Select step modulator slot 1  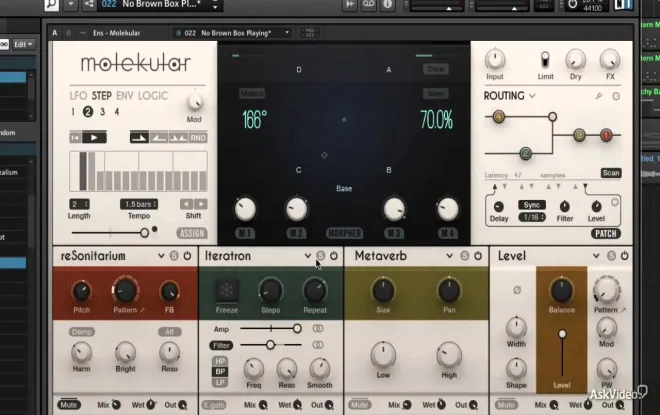[x=73, y=112]
